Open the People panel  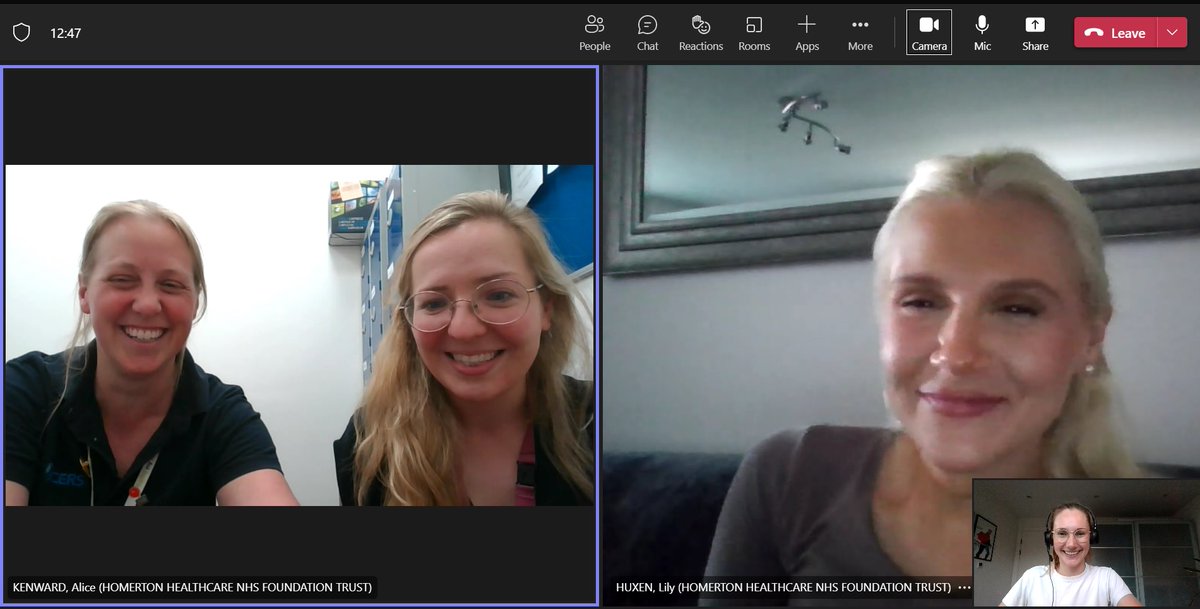point(595,31)
